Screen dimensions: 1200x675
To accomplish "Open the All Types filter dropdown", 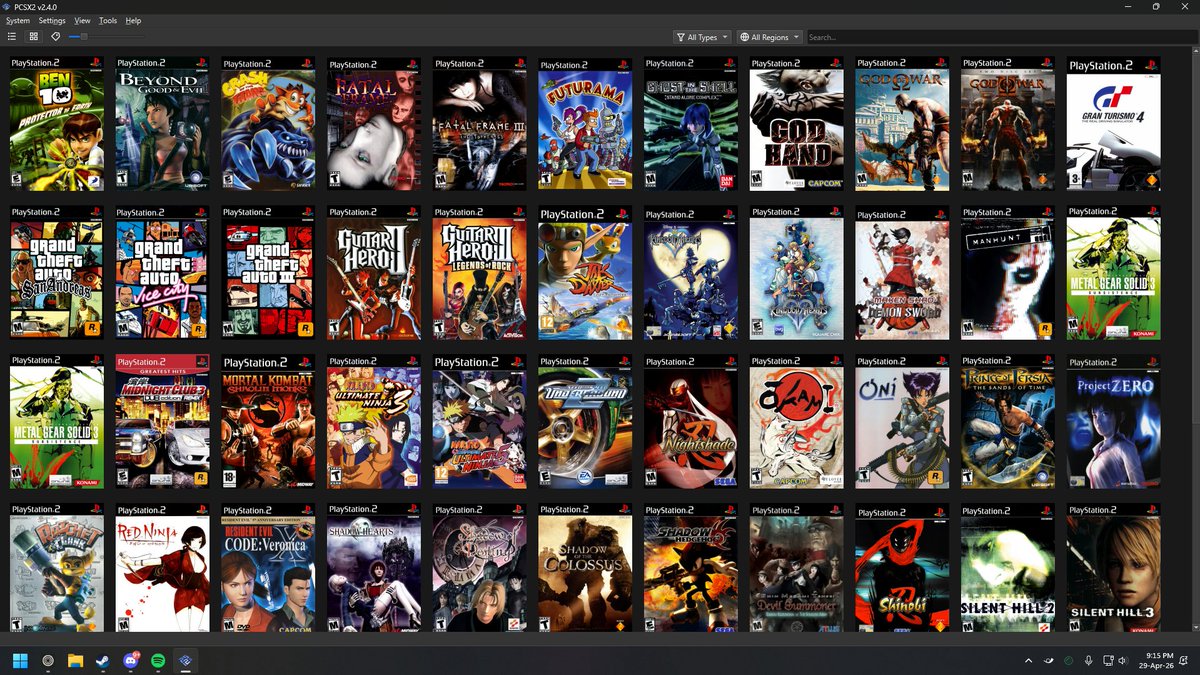I will point(702,37).
